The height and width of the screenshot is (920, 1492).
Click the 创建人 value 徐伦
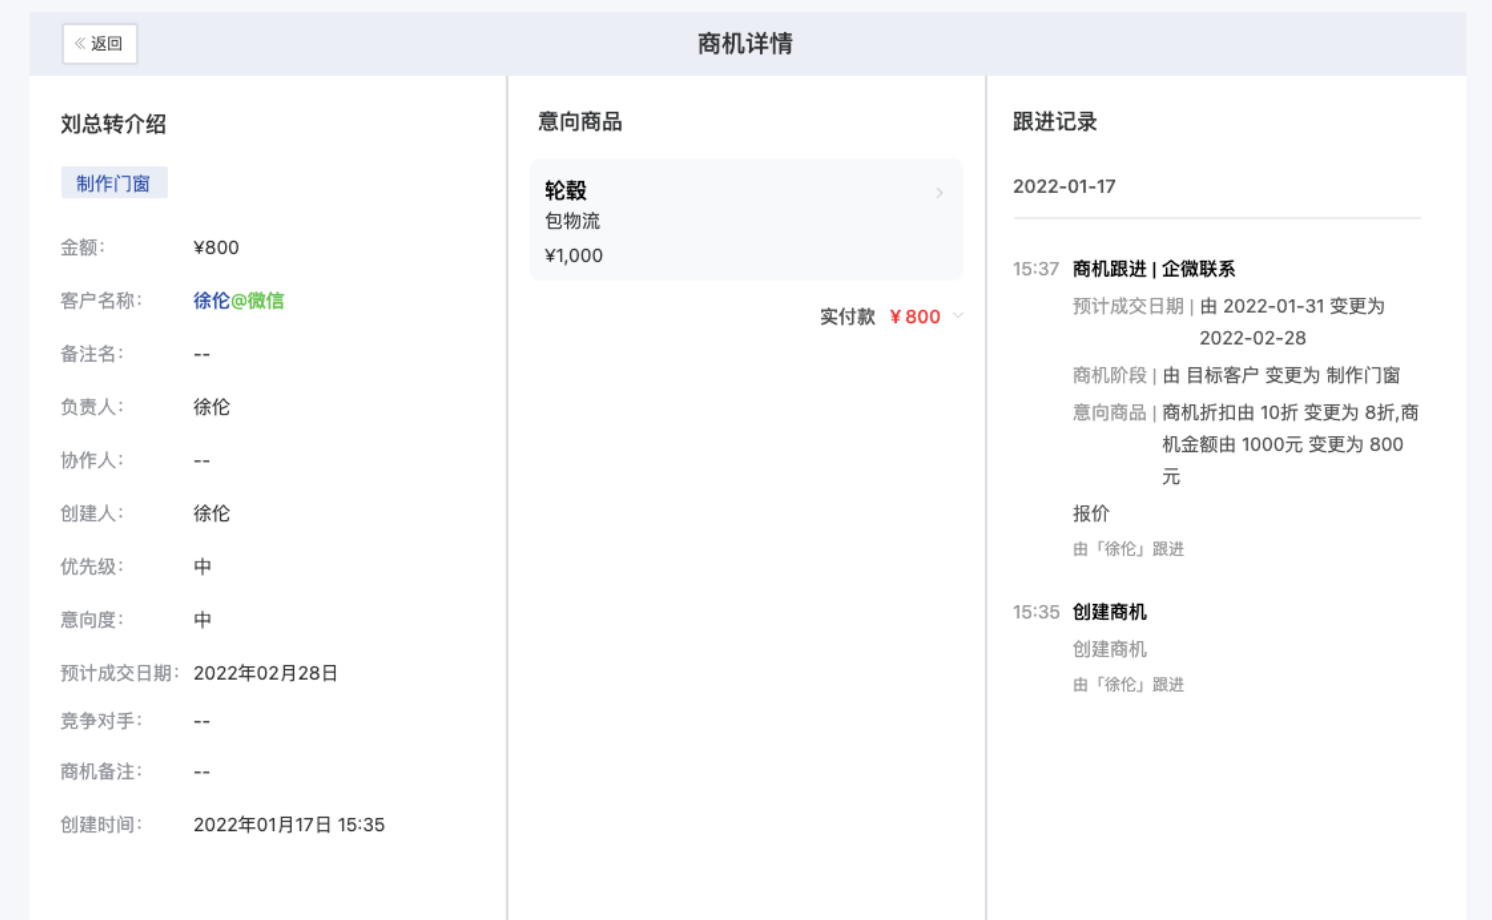[x=212, y=514]
